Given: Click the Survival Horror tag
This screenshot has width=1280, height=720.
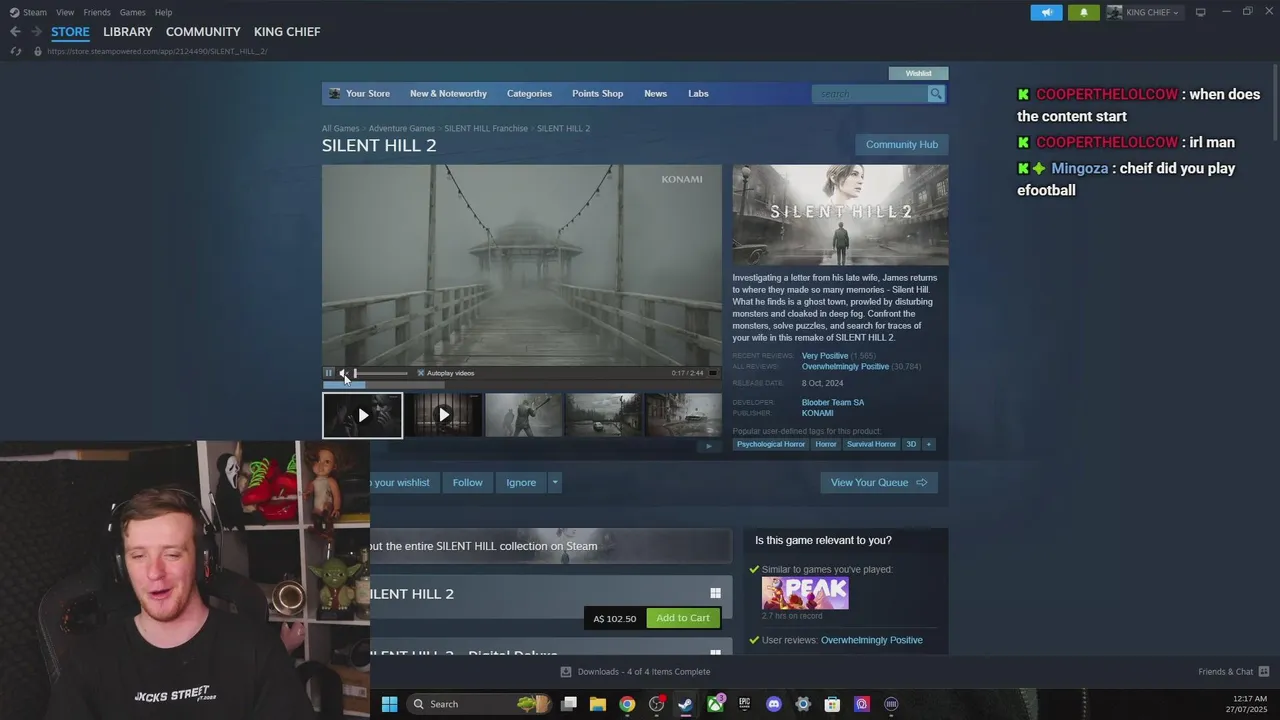Looking at the screenshot, I should pos(871,444).
